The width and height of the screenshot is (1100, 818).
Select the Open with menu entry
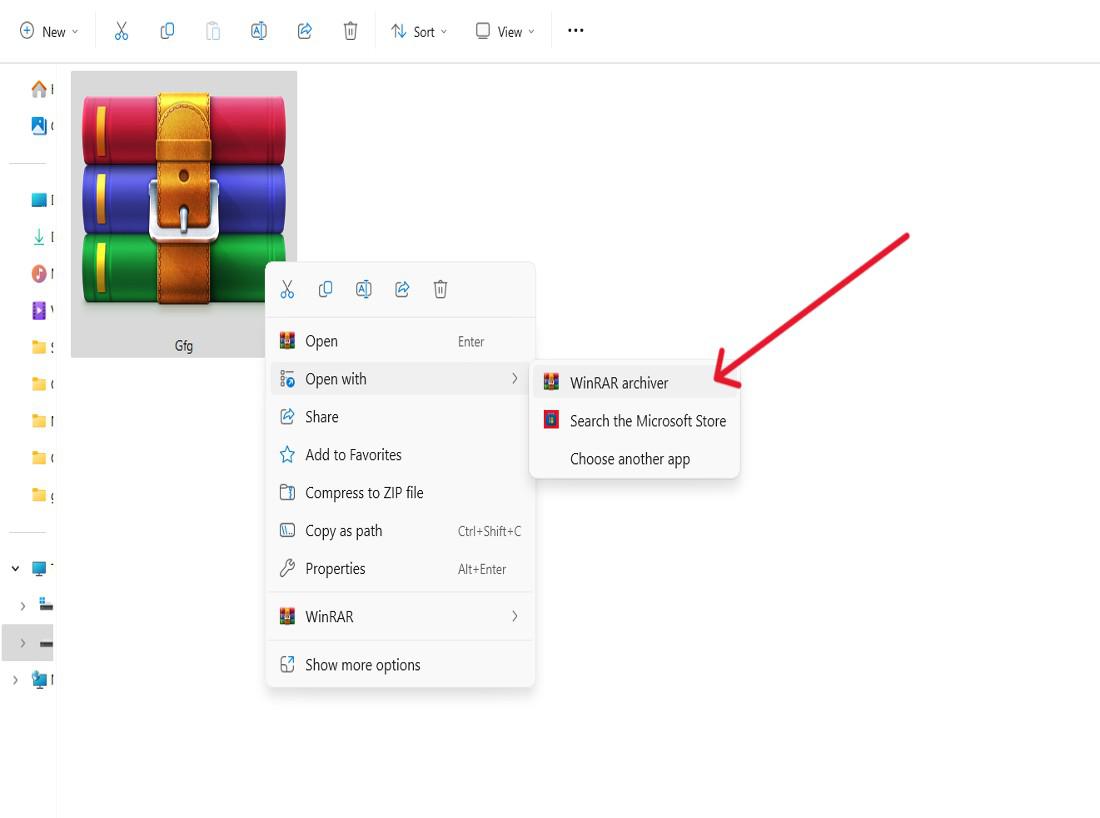pos(400,379)
